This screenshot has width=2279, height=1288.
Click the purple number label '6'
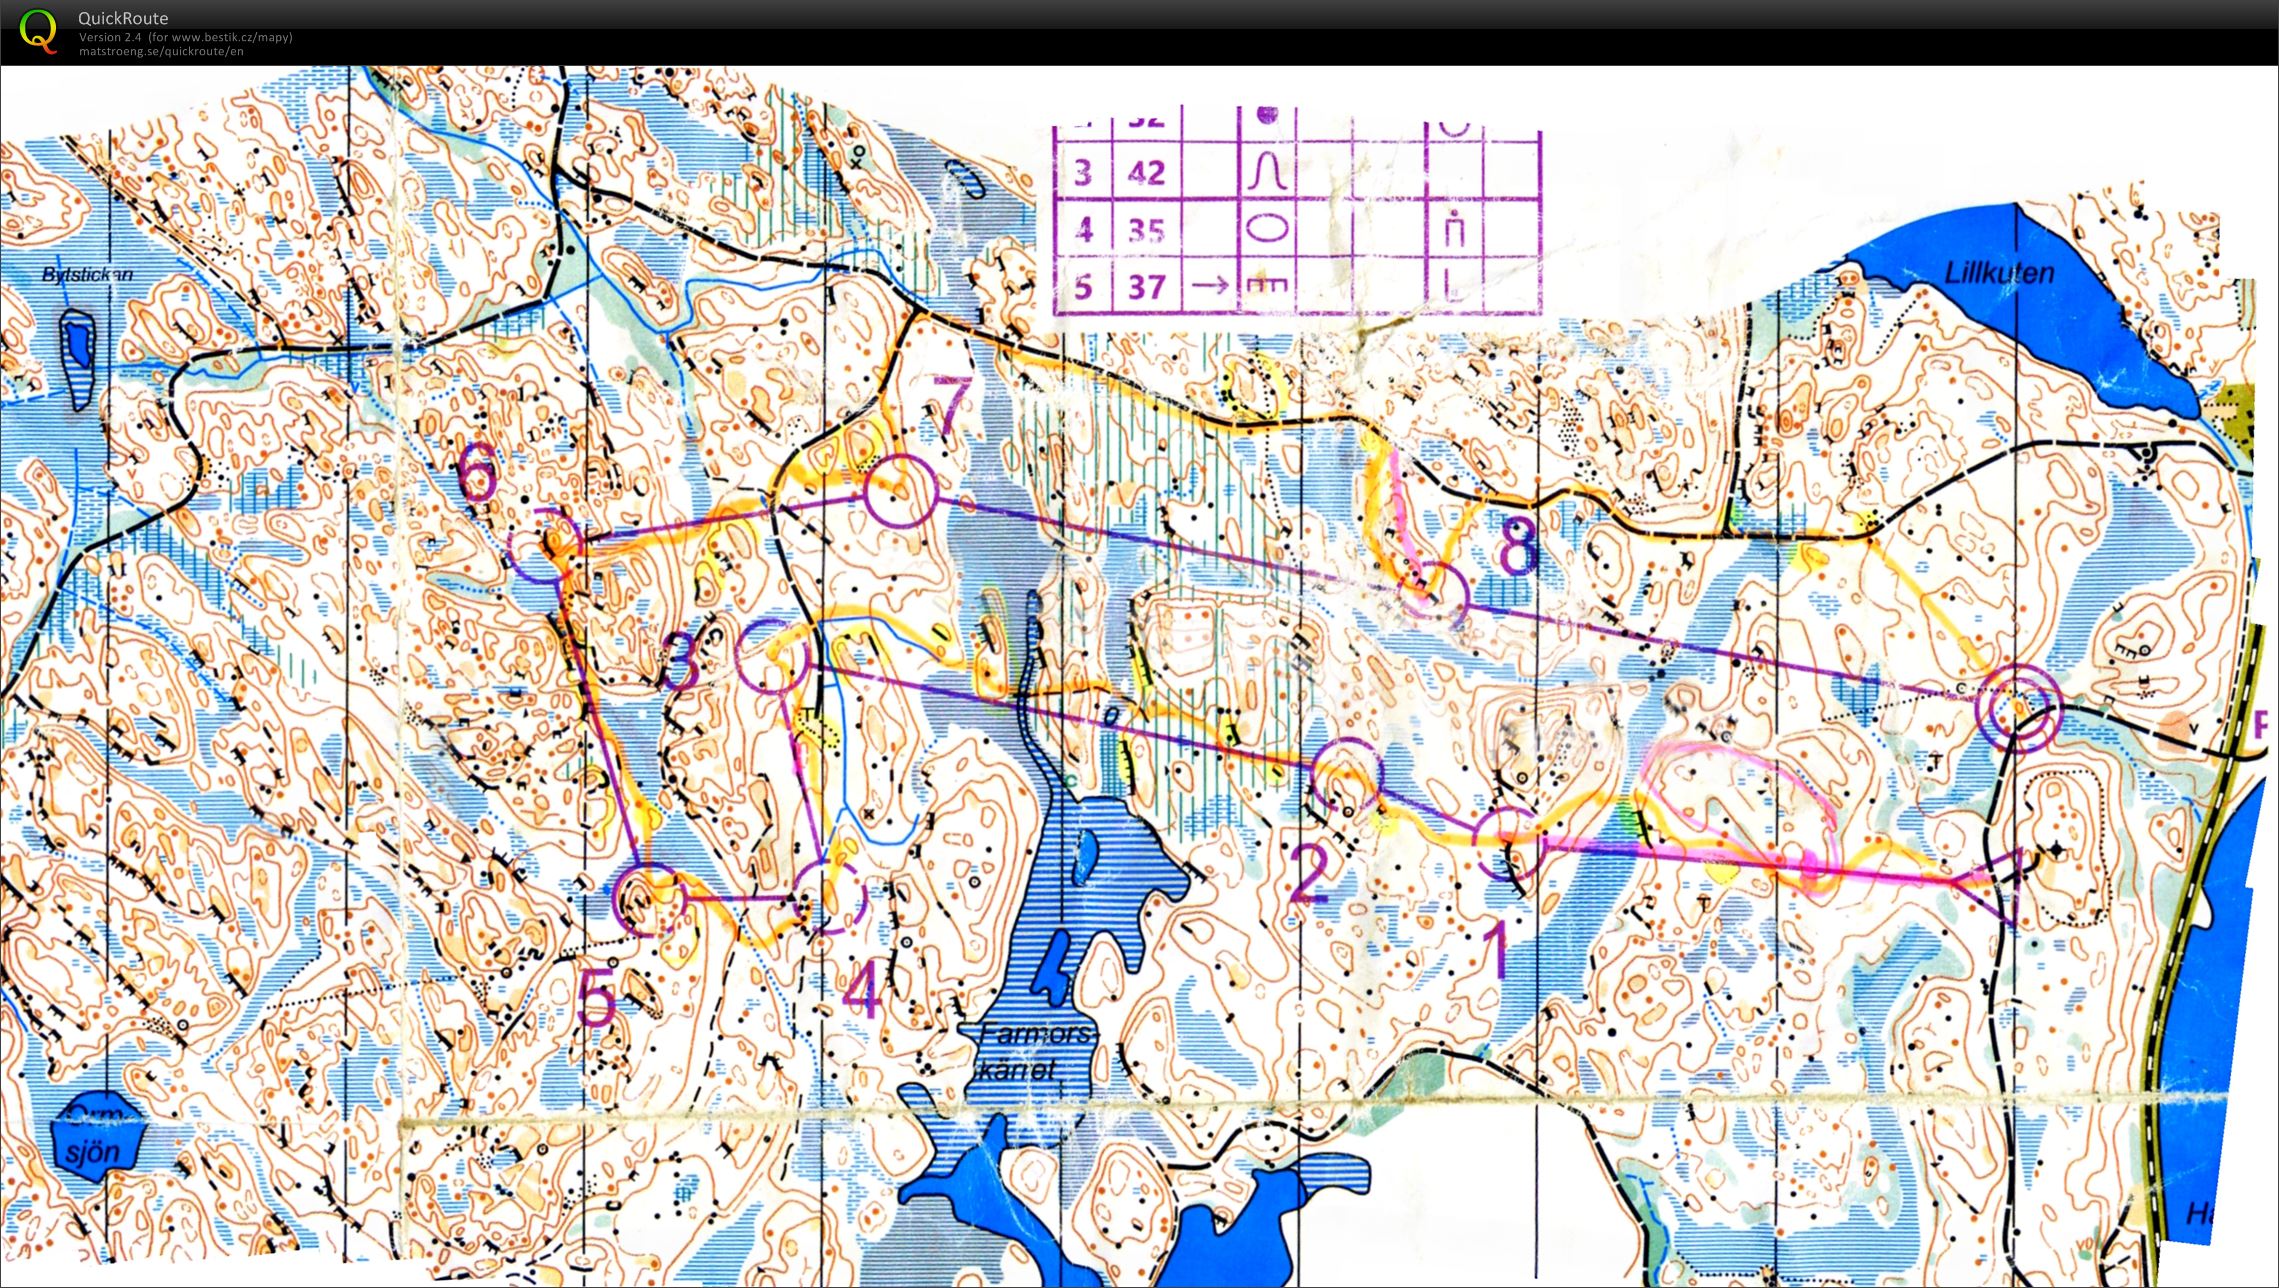click(x=478, y=474)
